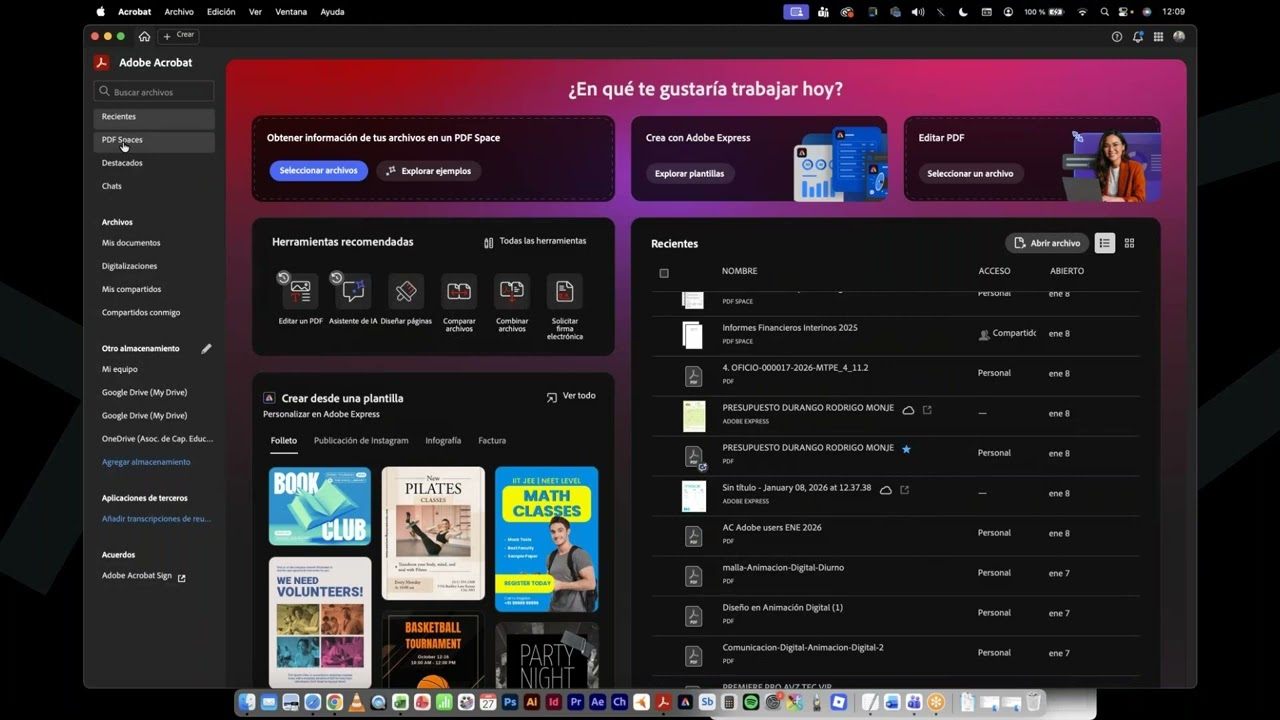
Task: Open Mis compartidos in the sidebar
Action: (x=131, y=289)
